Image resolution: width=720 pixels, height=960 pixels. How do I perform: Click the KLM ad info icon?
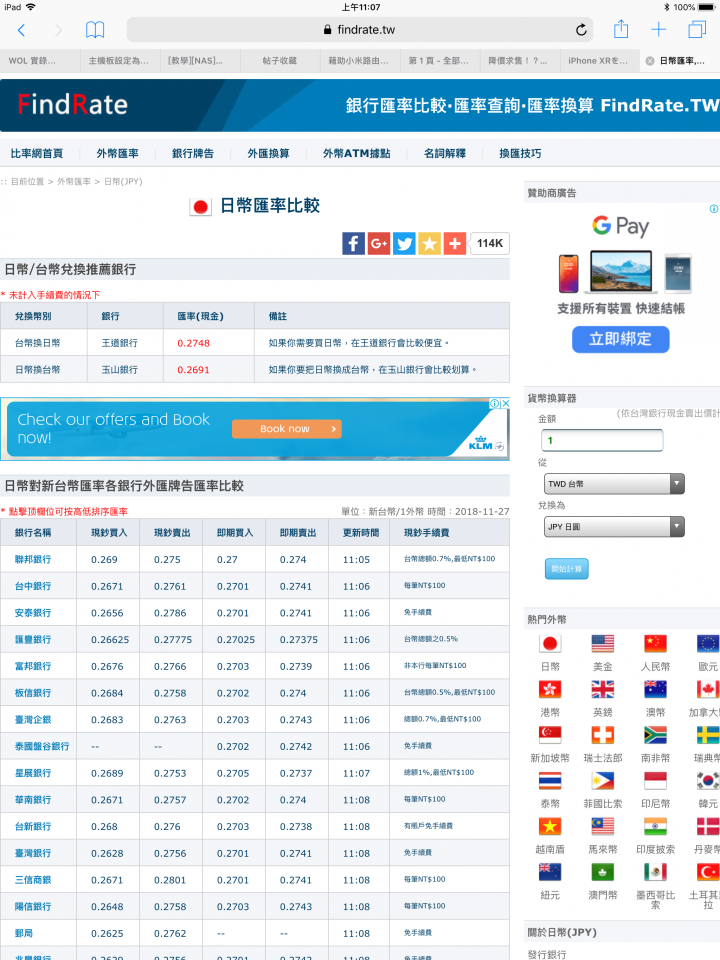pyautogui.click(x=495, y=403)
